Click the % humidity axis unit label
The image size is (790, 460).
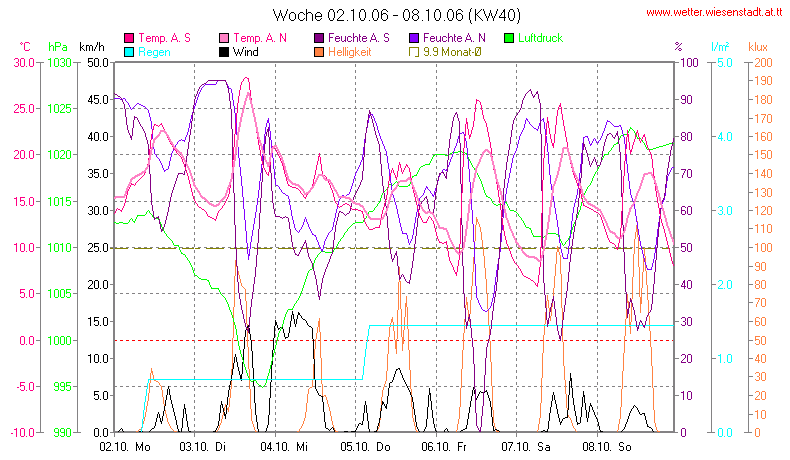tap(678, 47)
